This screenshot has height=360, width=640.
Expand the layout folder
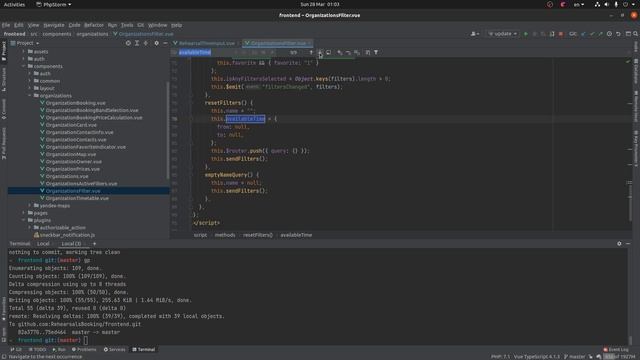(30, 88)
